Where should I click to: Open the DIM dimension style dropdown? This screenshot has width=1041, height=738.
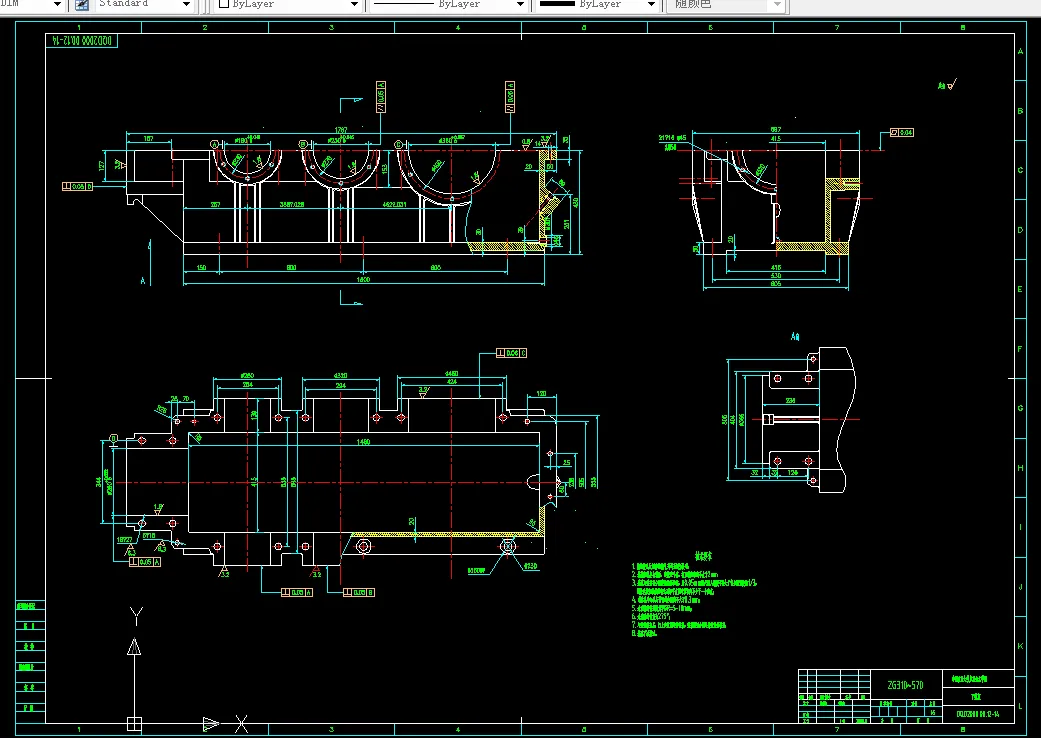click(57, 5)
